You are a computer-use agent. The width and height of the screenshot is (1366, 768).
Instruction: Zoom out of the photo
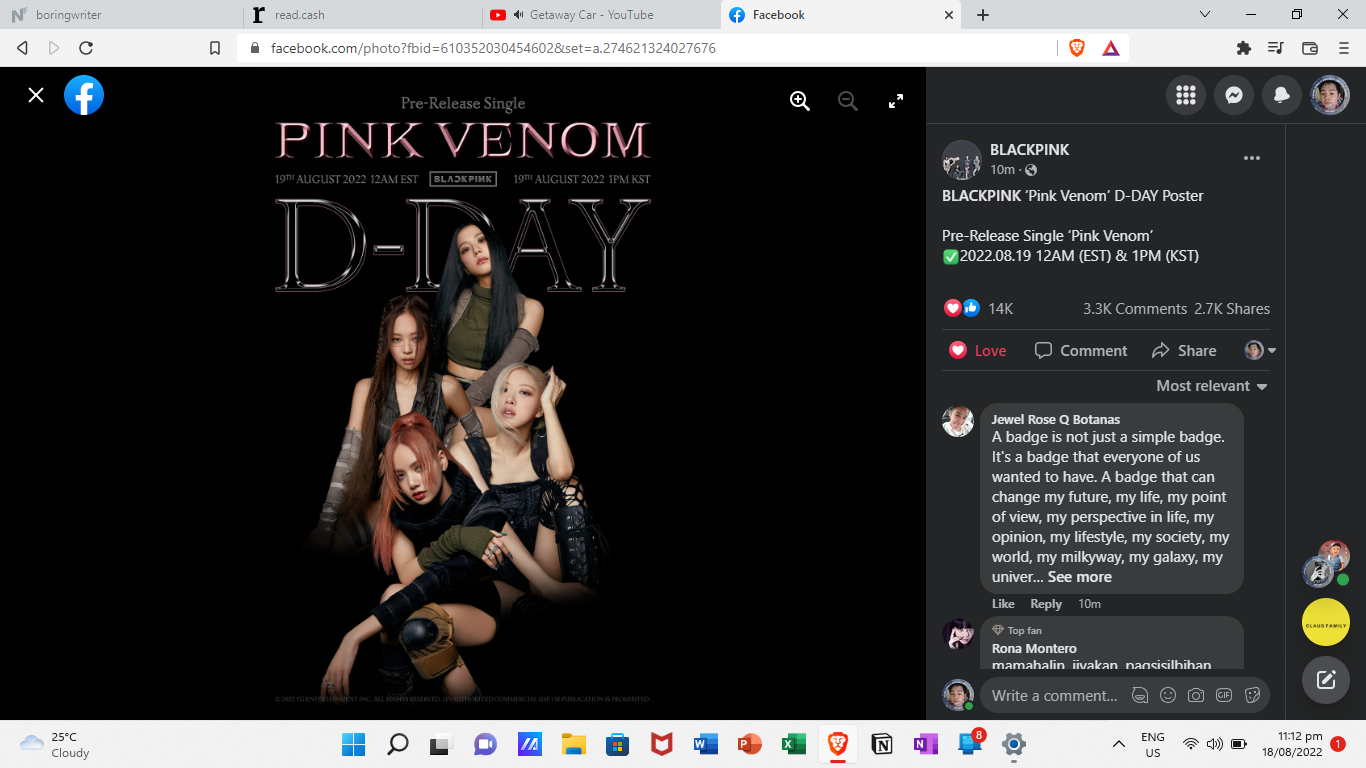click(848, 100)
